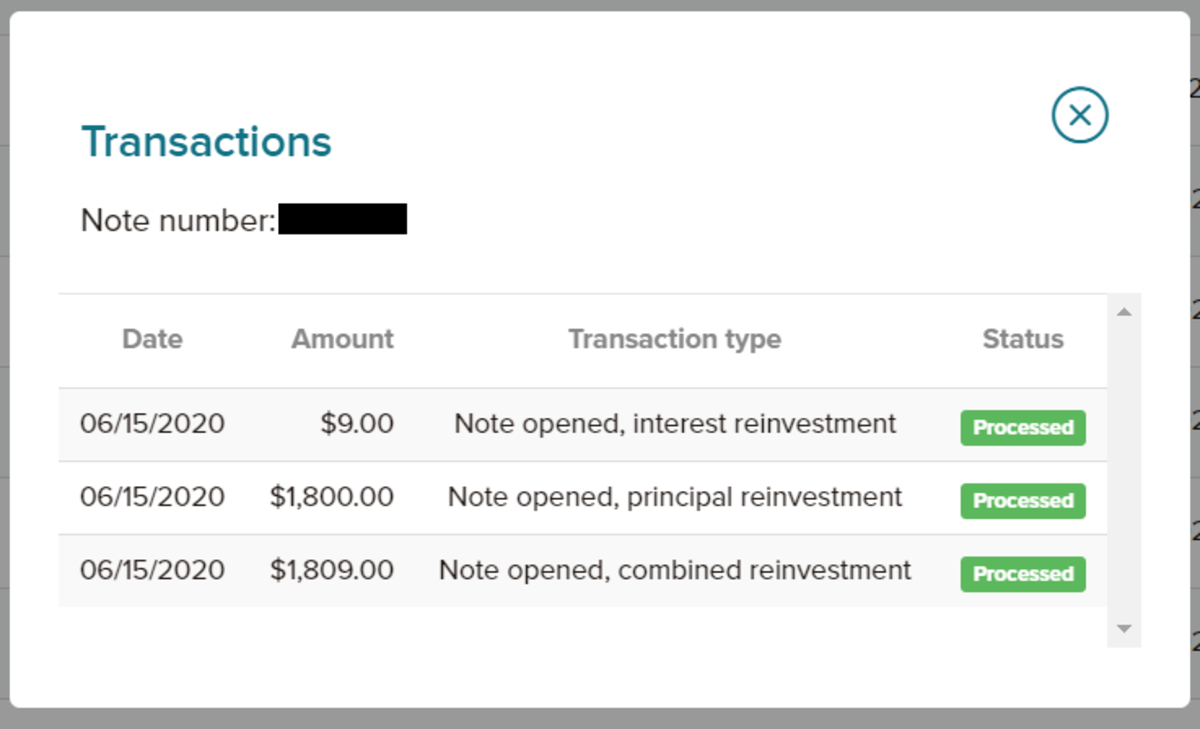Sort by the Date column header
The image size is (1200, 729).
(x=152, y=339)
